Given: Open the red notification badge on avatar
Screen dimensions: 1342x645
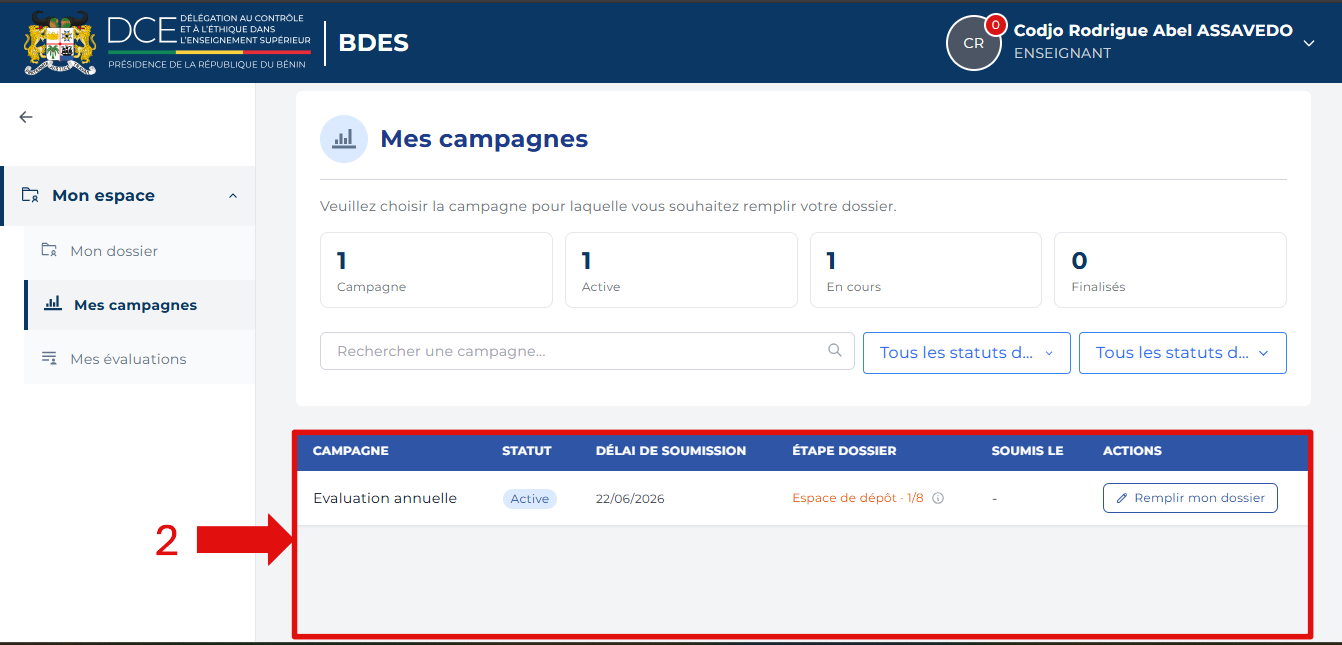Looking at the screenshot, I should click(995, 25).
